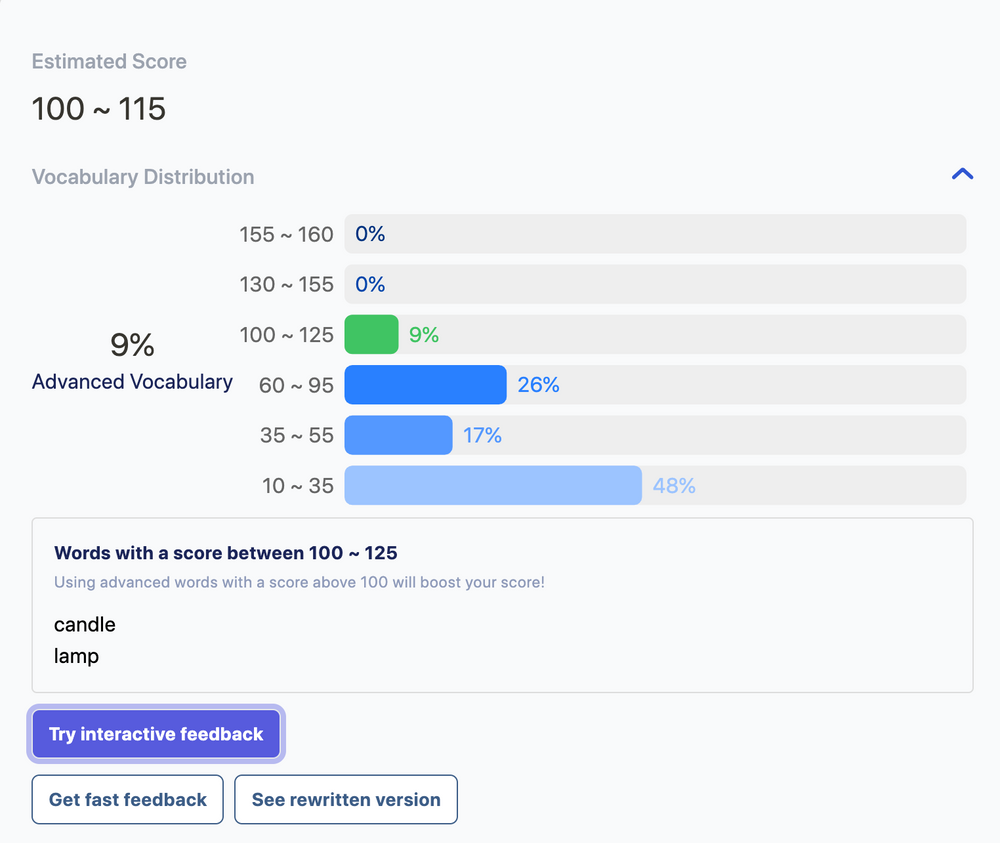Select the 130 ~ 155 empty bar
Image resolution: width=1000 pixels, height=843 pixels.
[x=655, y=284]
